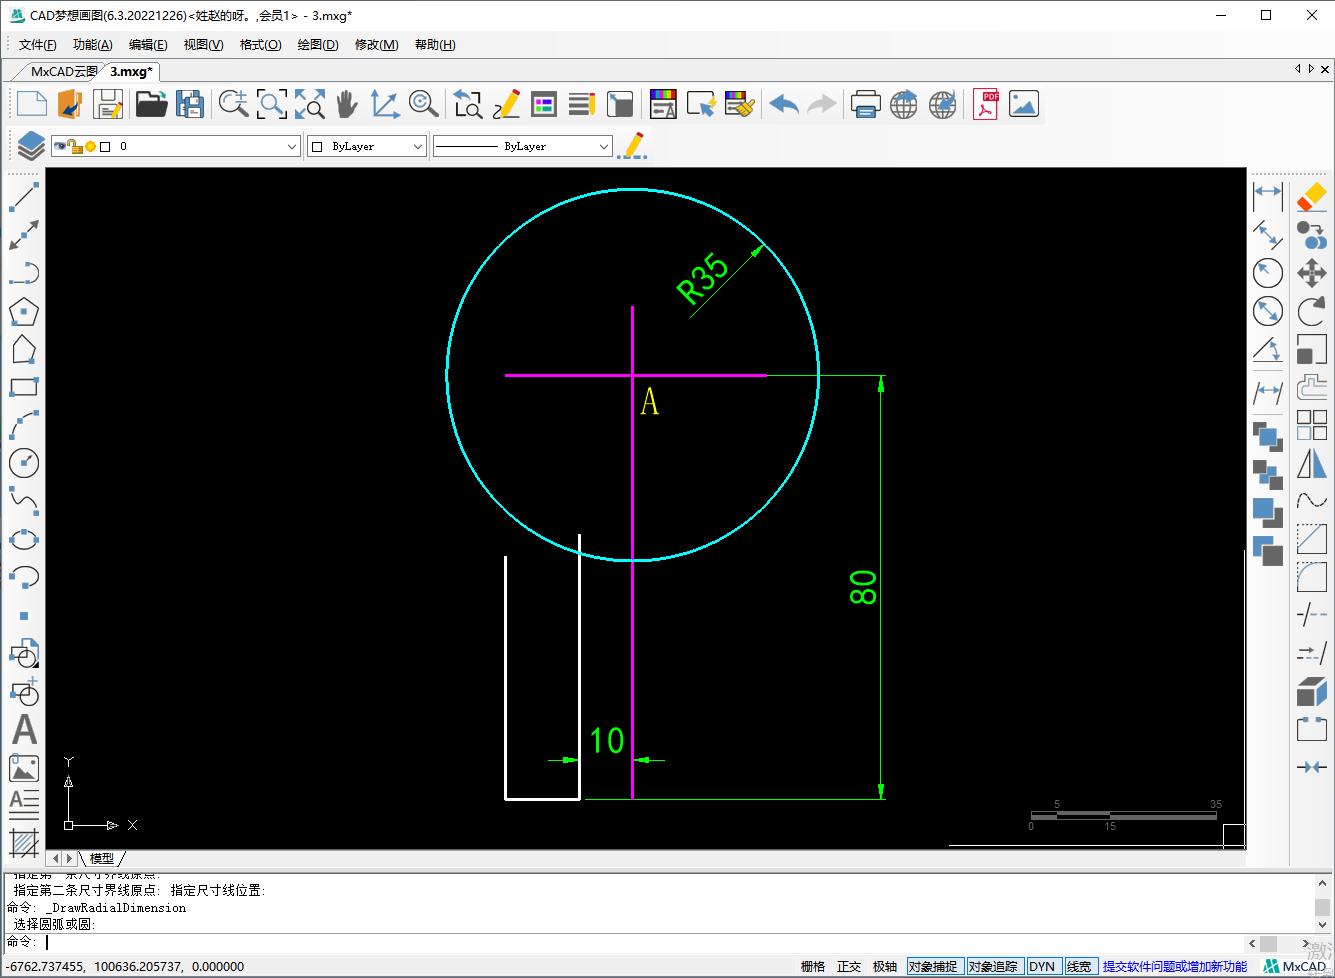
Task: Select the text tool marked with A
Action: click(22, 730)
